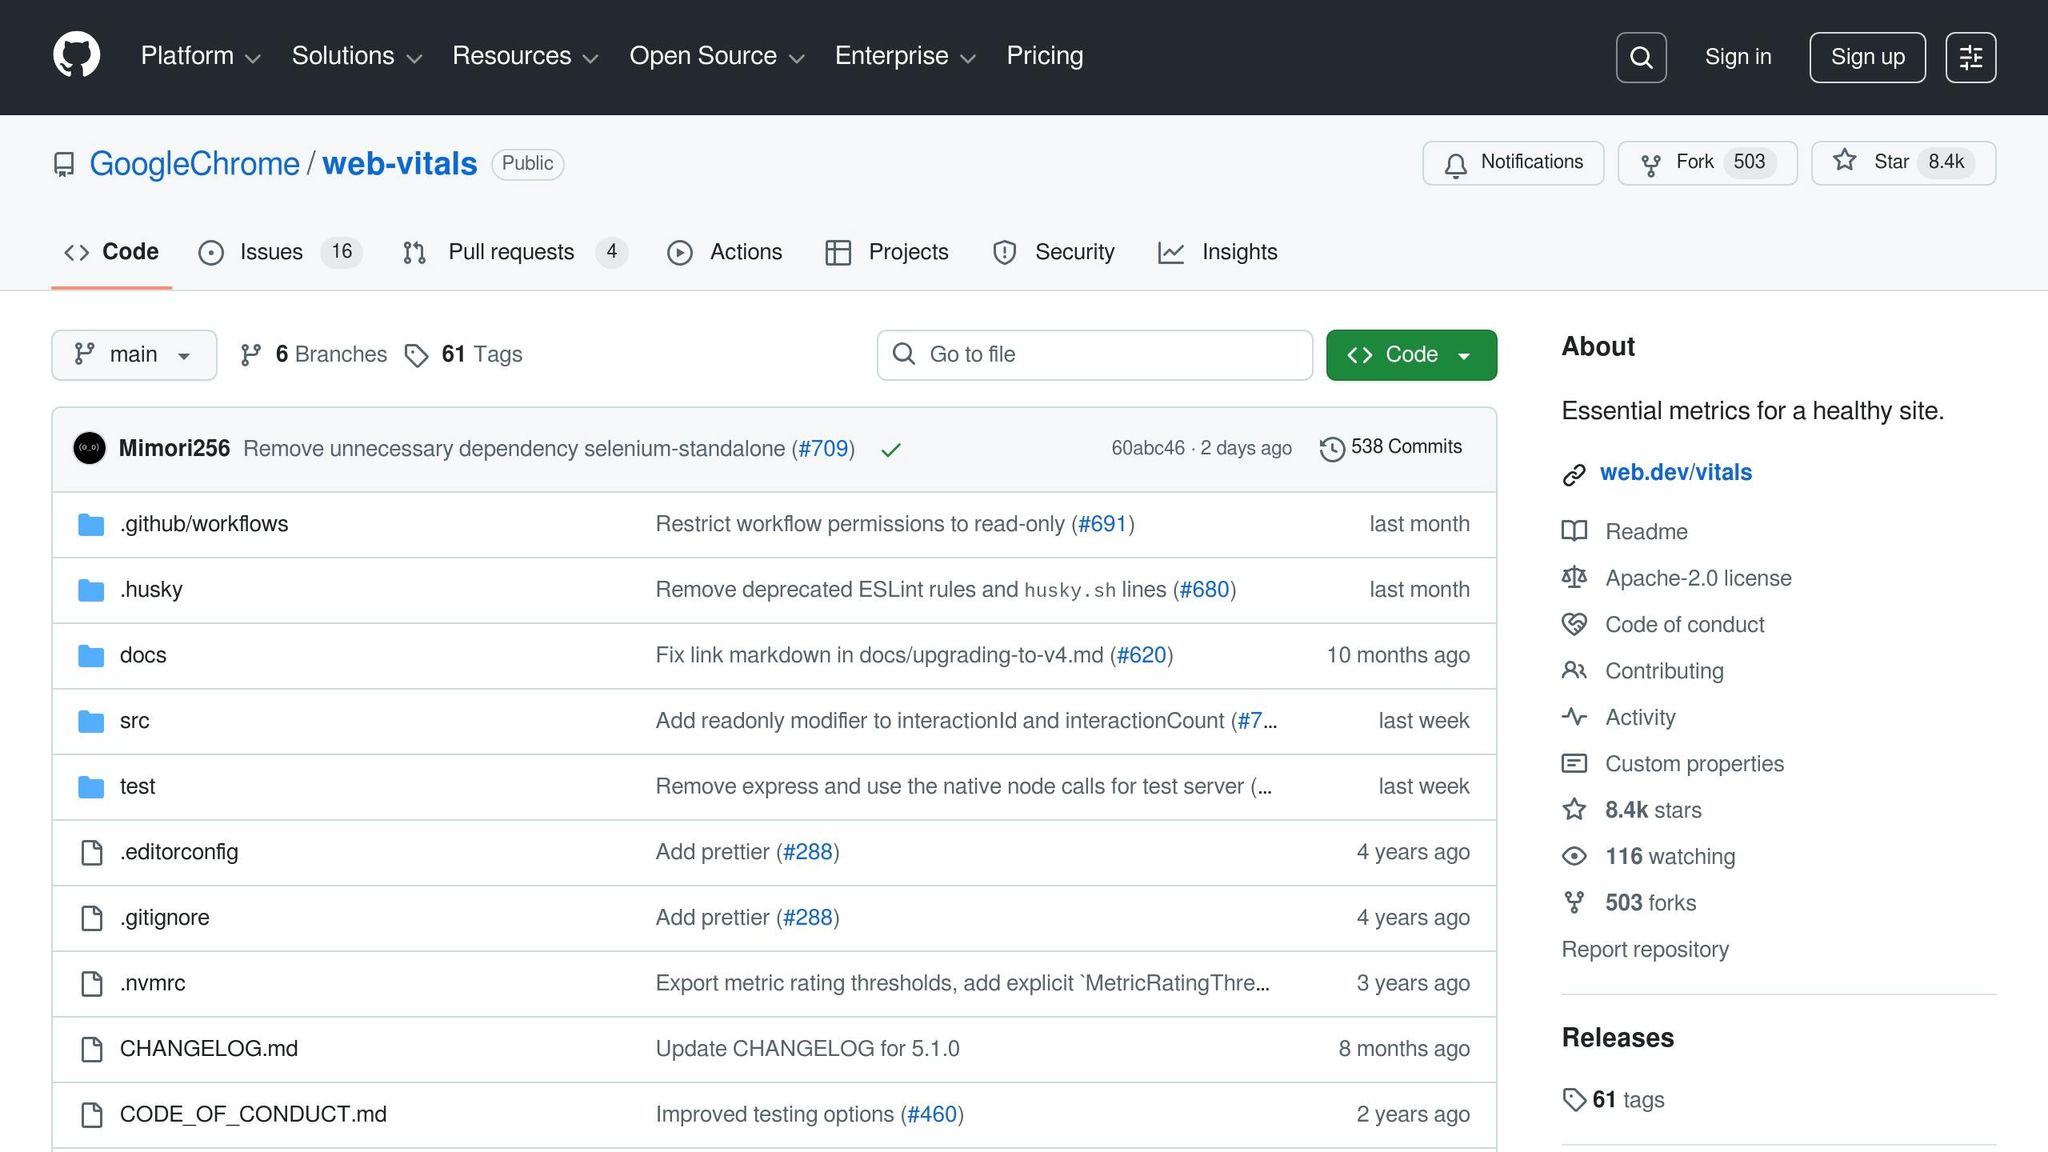Click the Star icon to star repository

tap(1845, 161)
